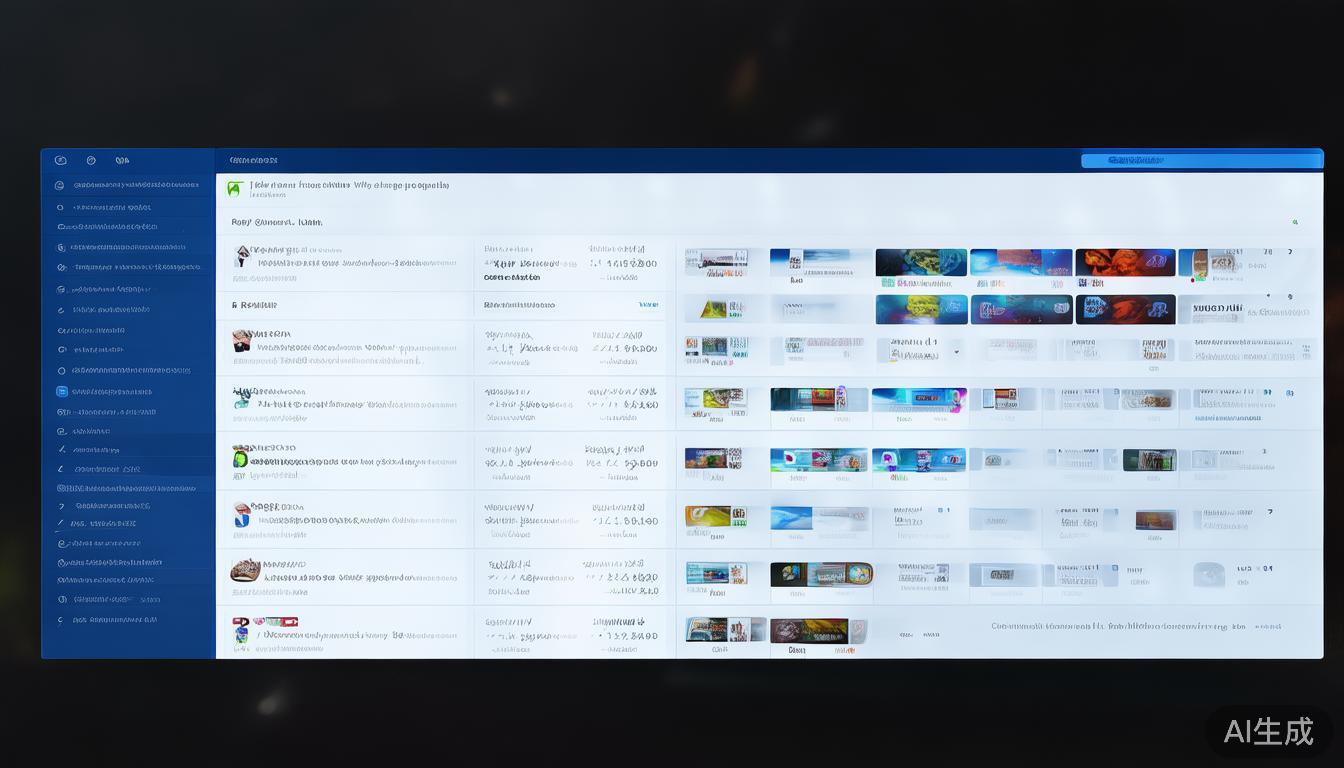Image resolution: width=1344 pixels, height=768 pixels.
Task: Open the list row with the brown shoe-like image
Action: [245, 570]
